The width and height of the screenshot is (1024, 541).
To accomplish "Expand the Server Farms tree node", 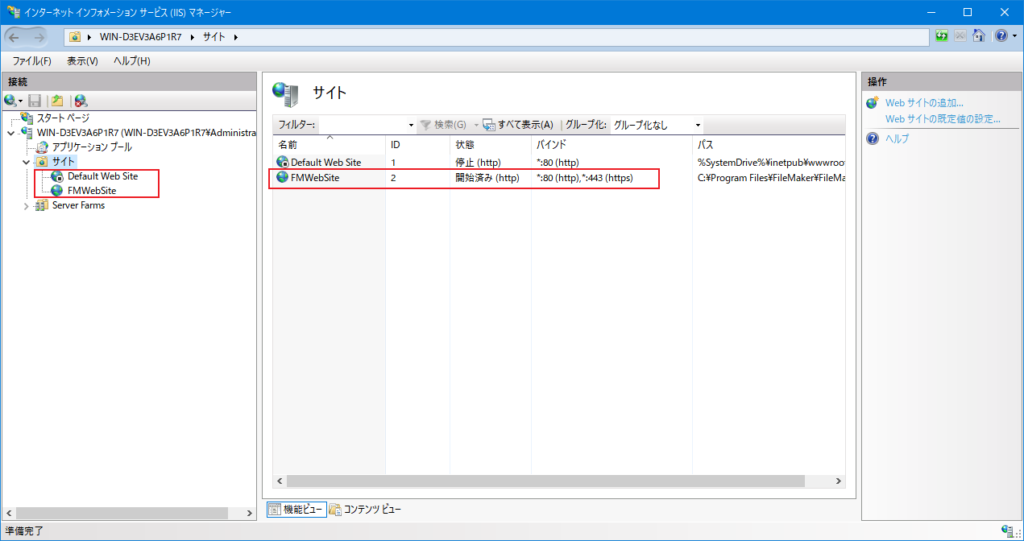I will tap(27, 205).
